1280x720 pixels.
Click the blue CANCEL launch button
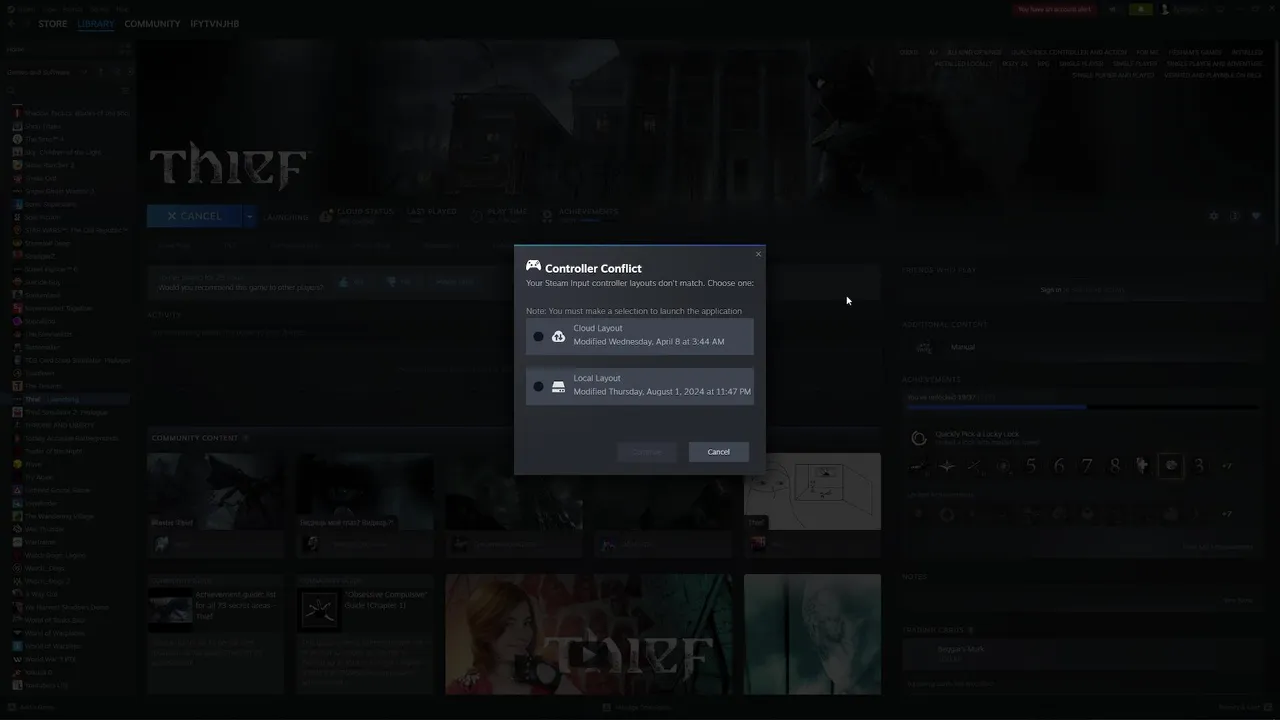click(x=194, y=216)
